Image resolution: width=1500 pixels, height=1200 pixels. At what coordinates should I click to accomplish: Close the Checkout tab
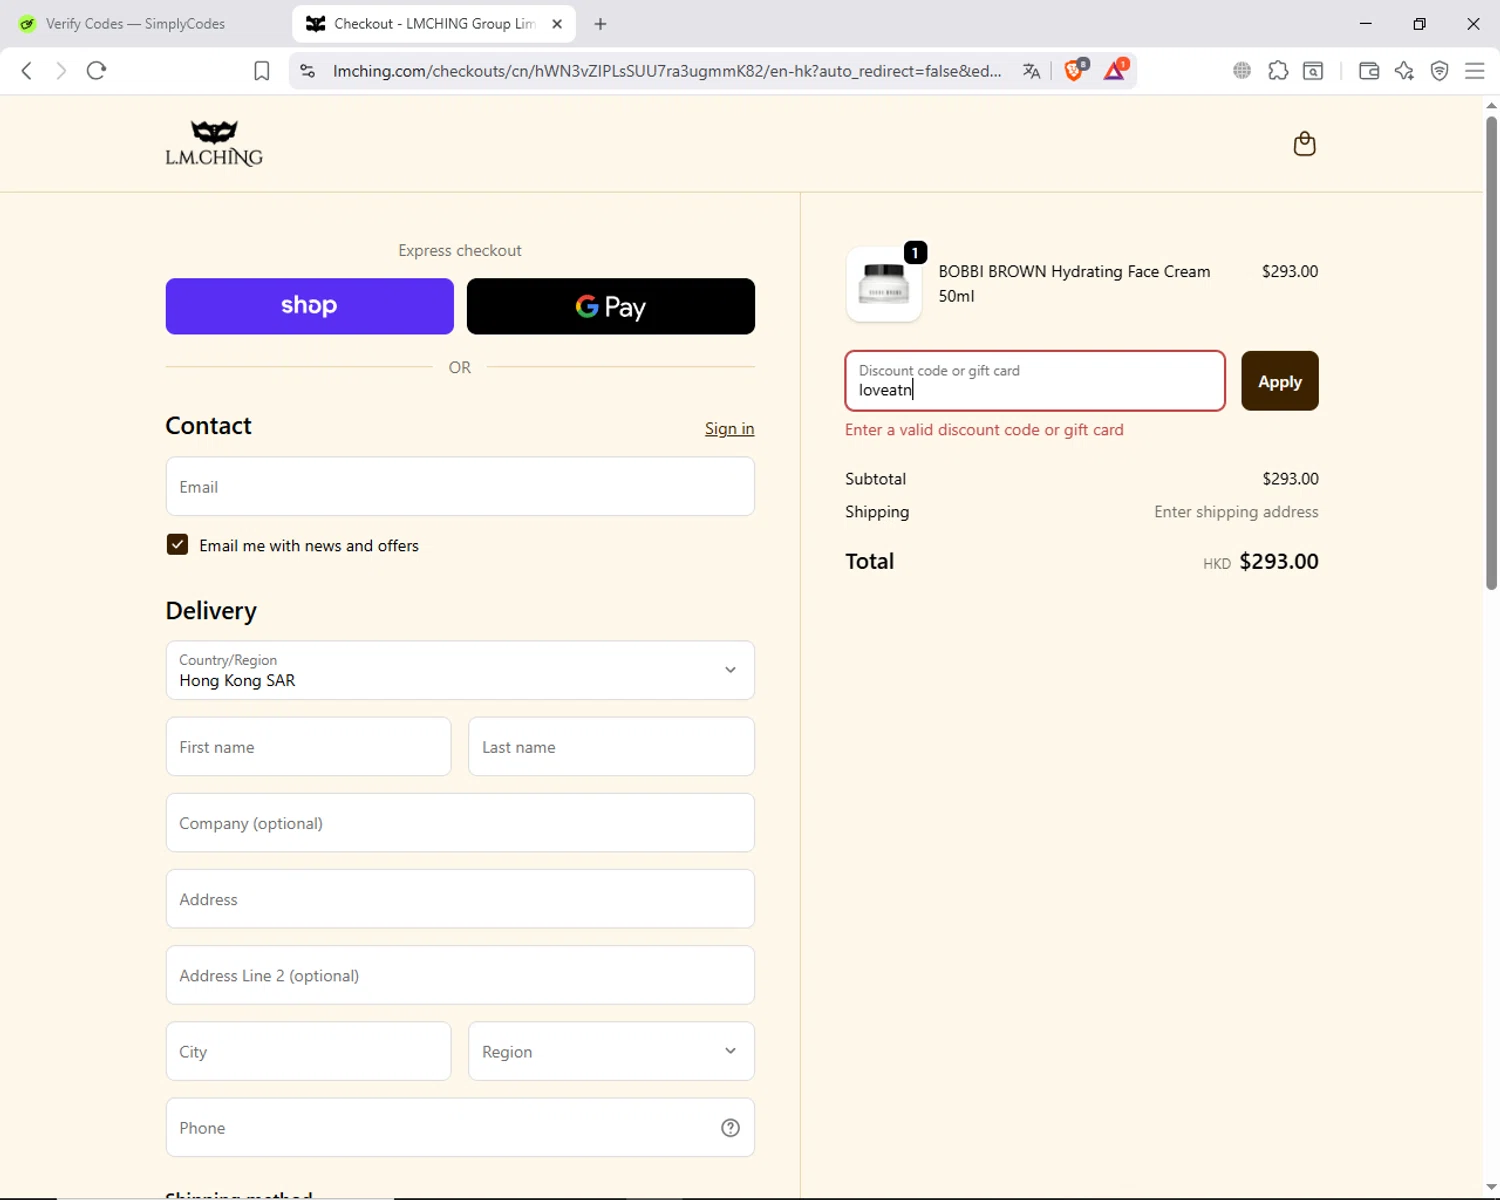(x=557, y=24)
